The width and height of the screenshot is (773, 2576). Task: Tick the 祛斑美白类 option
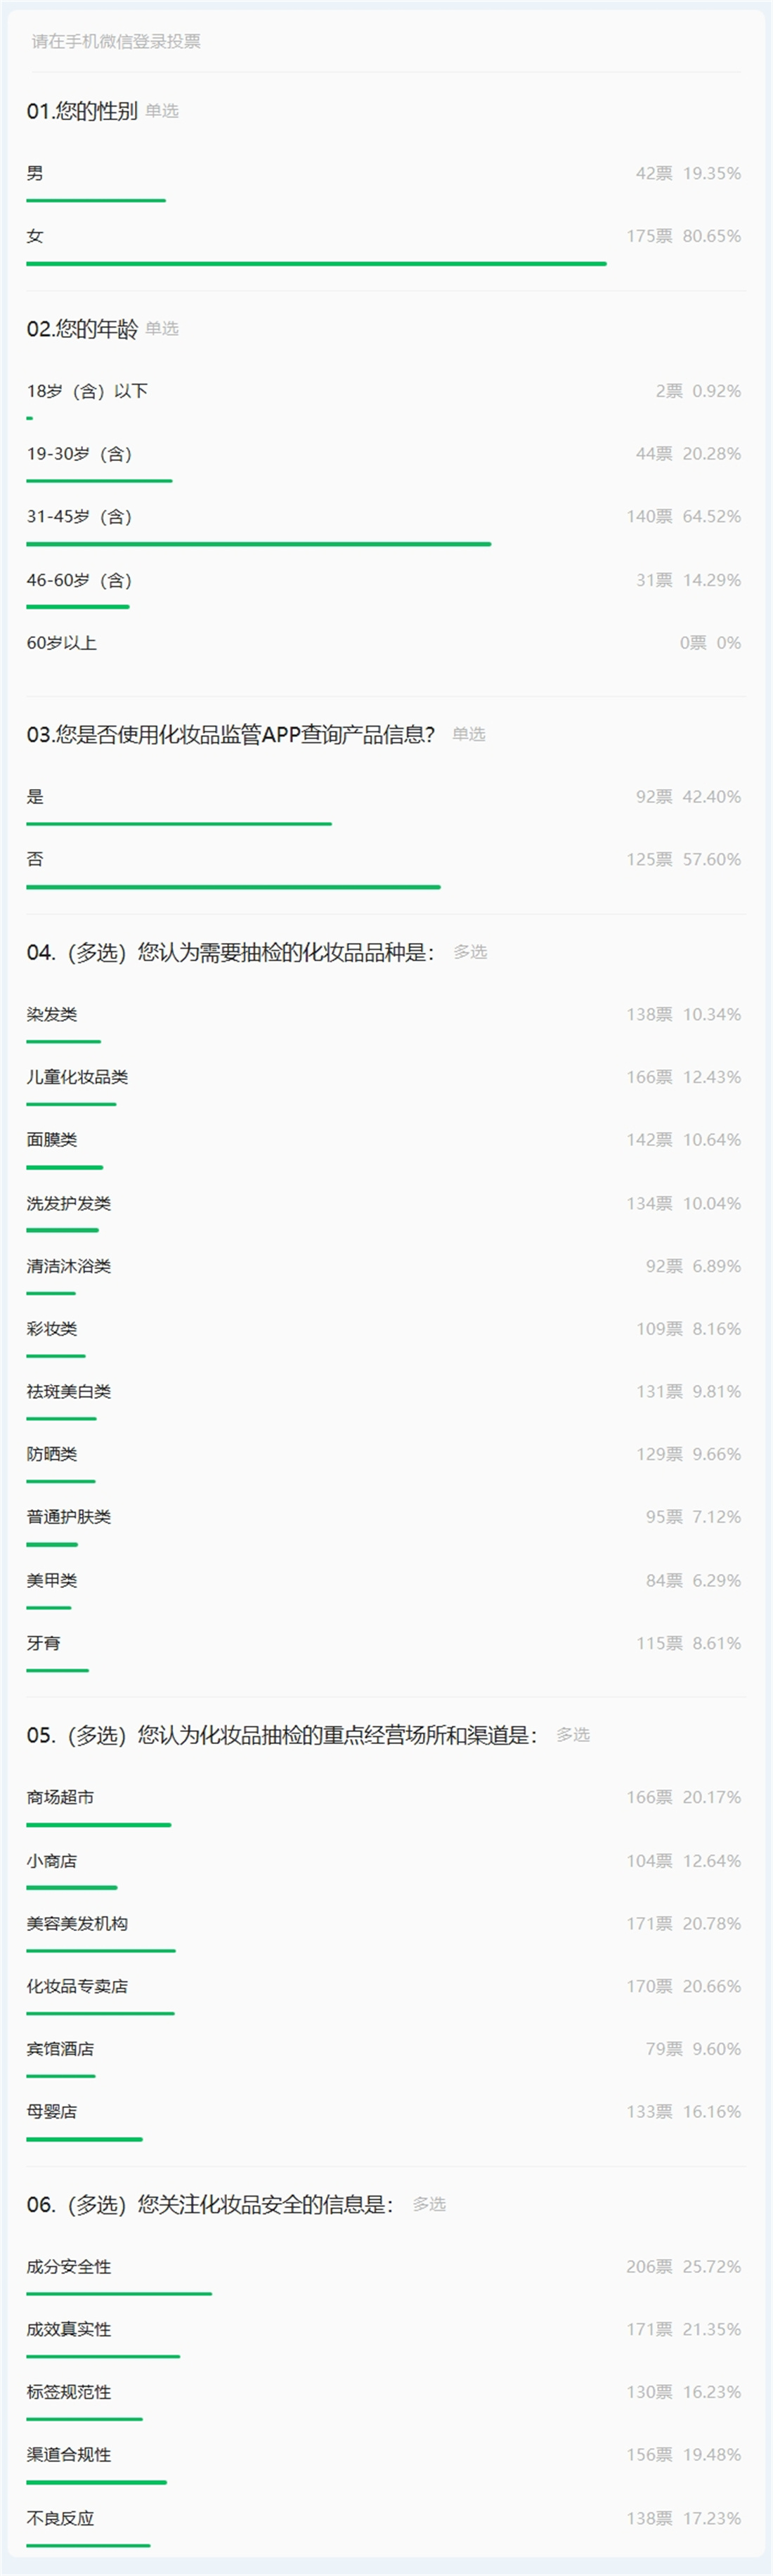68,1391
